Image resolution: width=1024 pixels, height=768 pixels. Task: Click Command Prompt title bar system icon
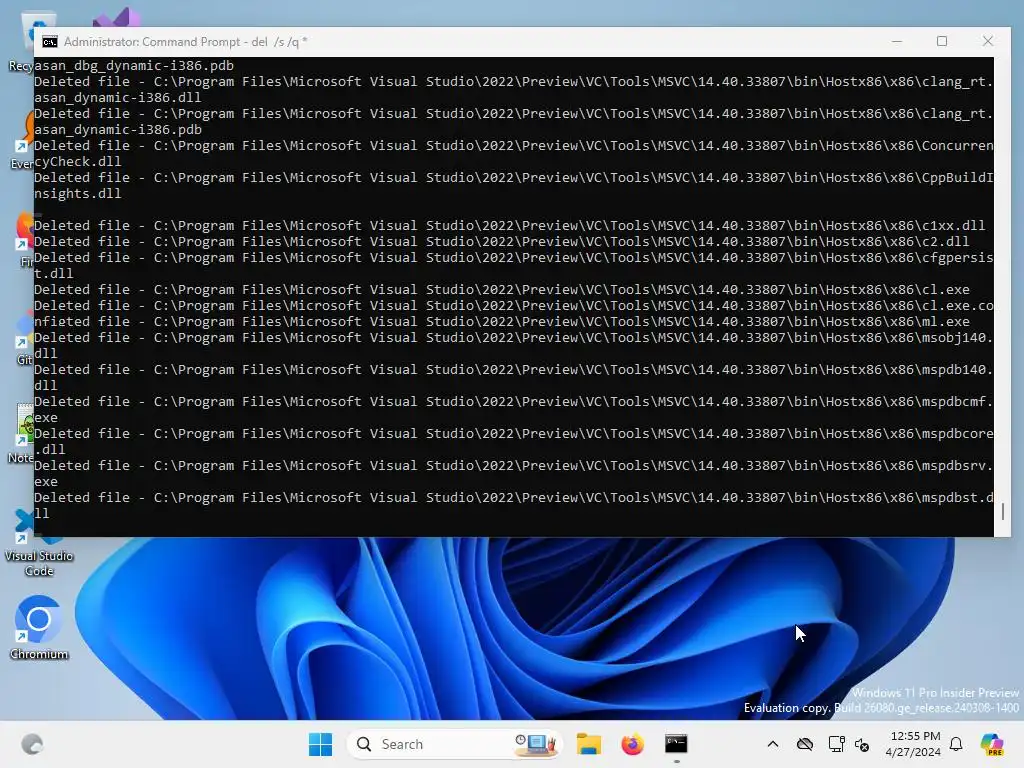tap(50, 42)
